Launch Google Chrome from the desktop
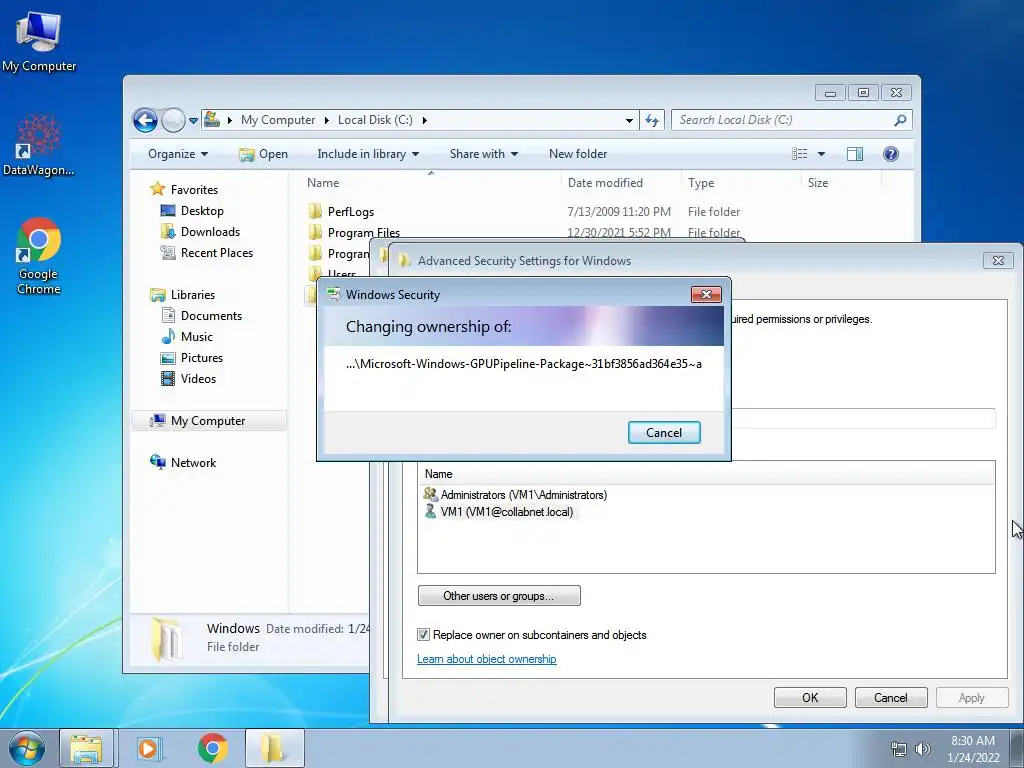This screenshot has width=1024, height=768. pyautogui.click(x=39, y=256)
